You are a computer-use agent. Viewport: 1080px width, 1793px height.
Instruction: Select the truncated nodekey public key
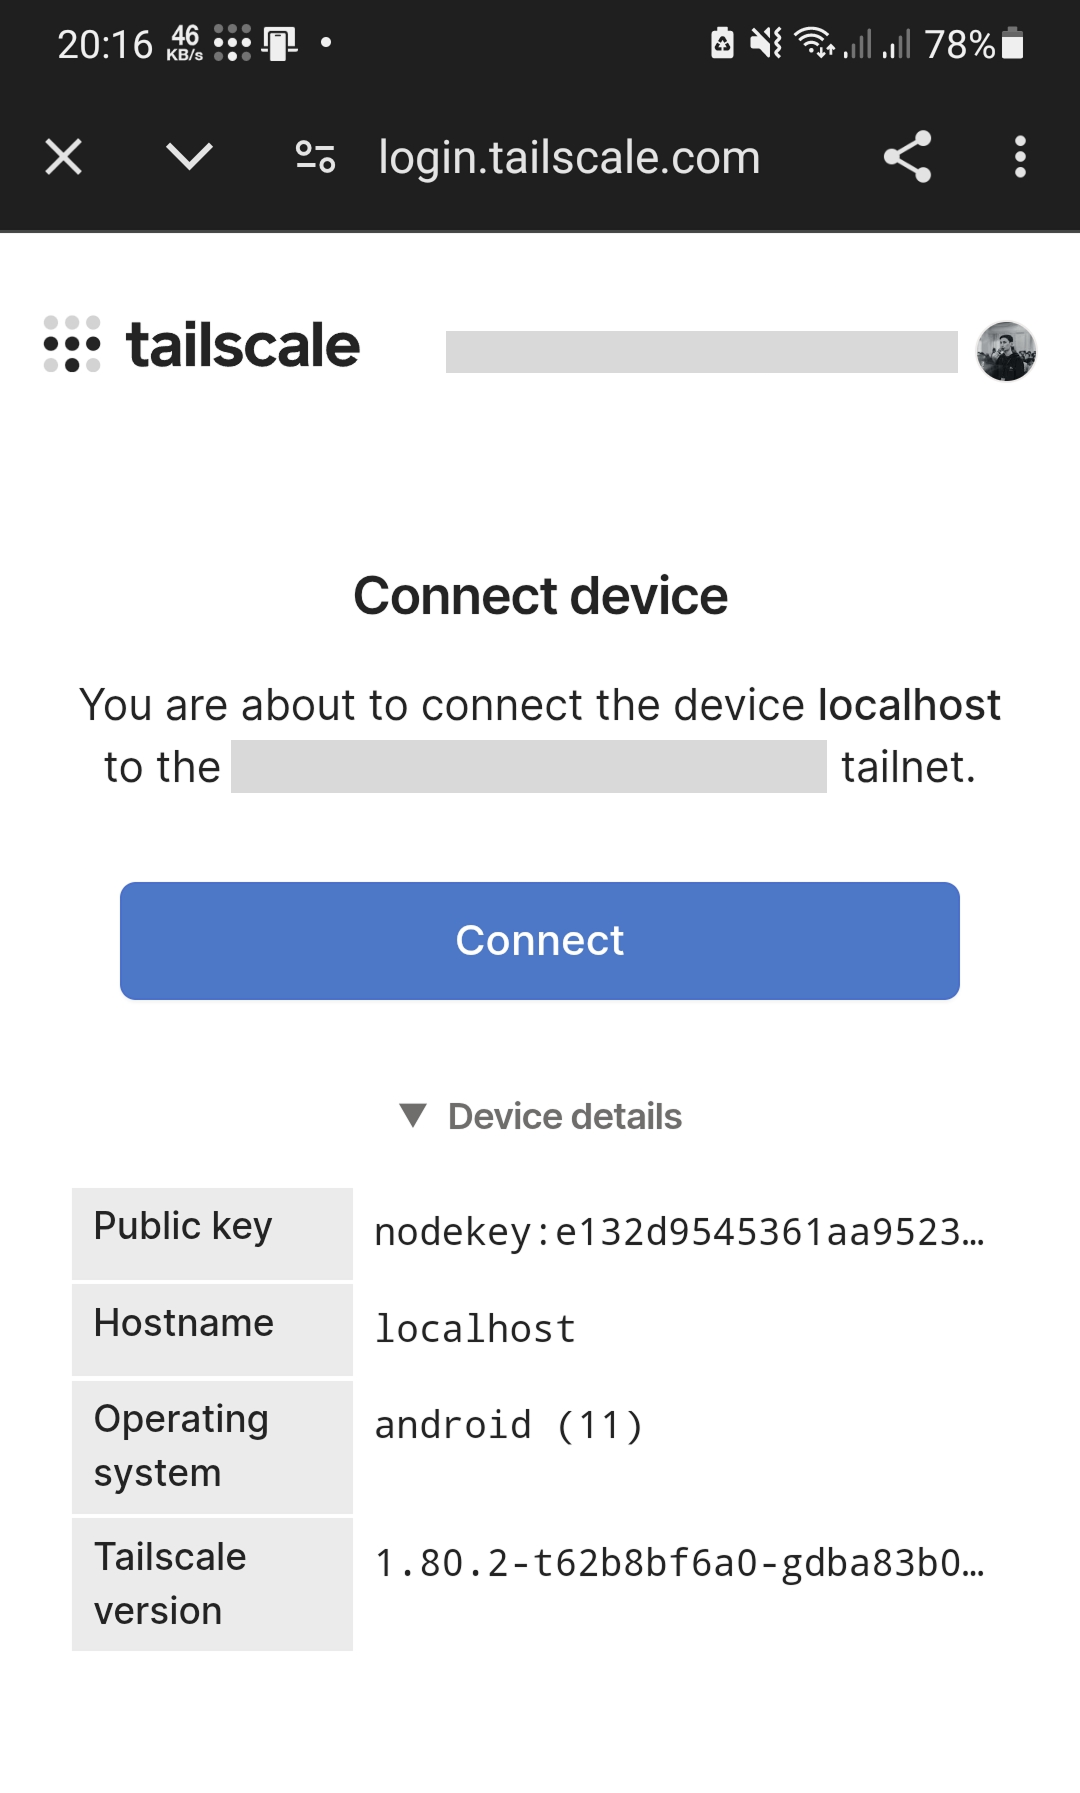click(x=680, y=1232)
